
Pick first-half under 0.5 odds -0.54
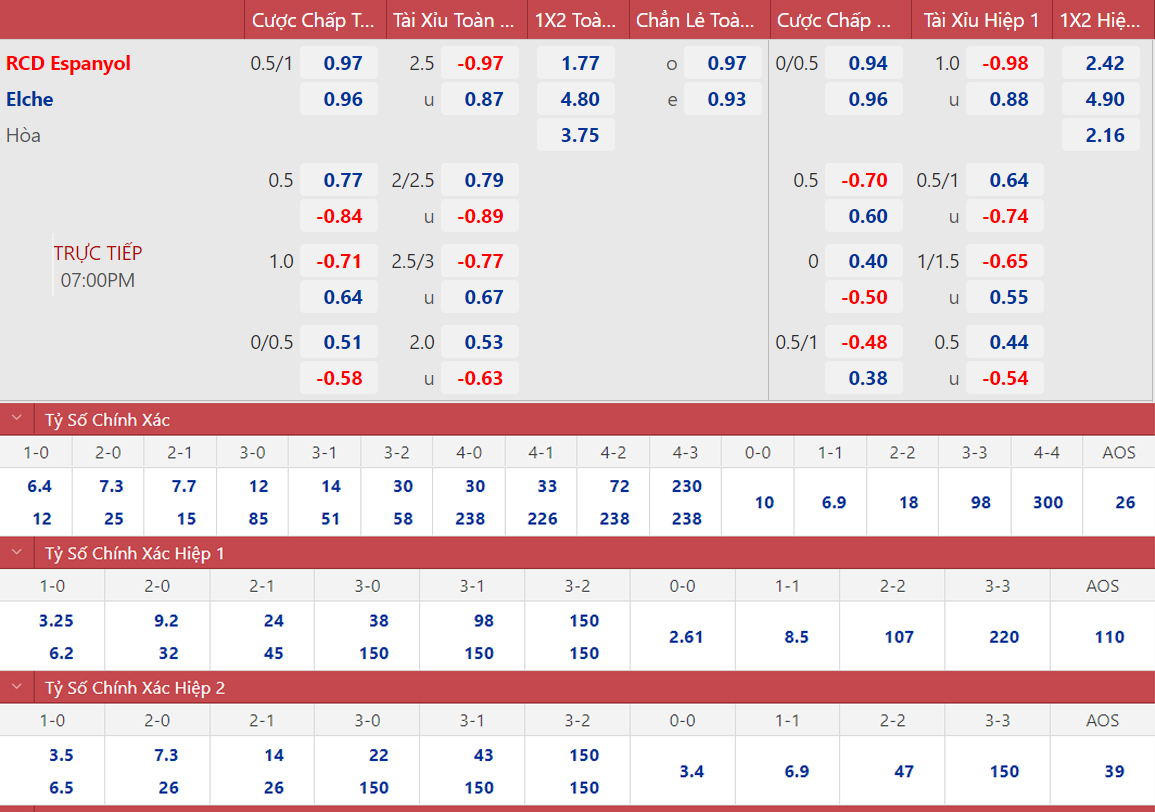(1005, 379)
